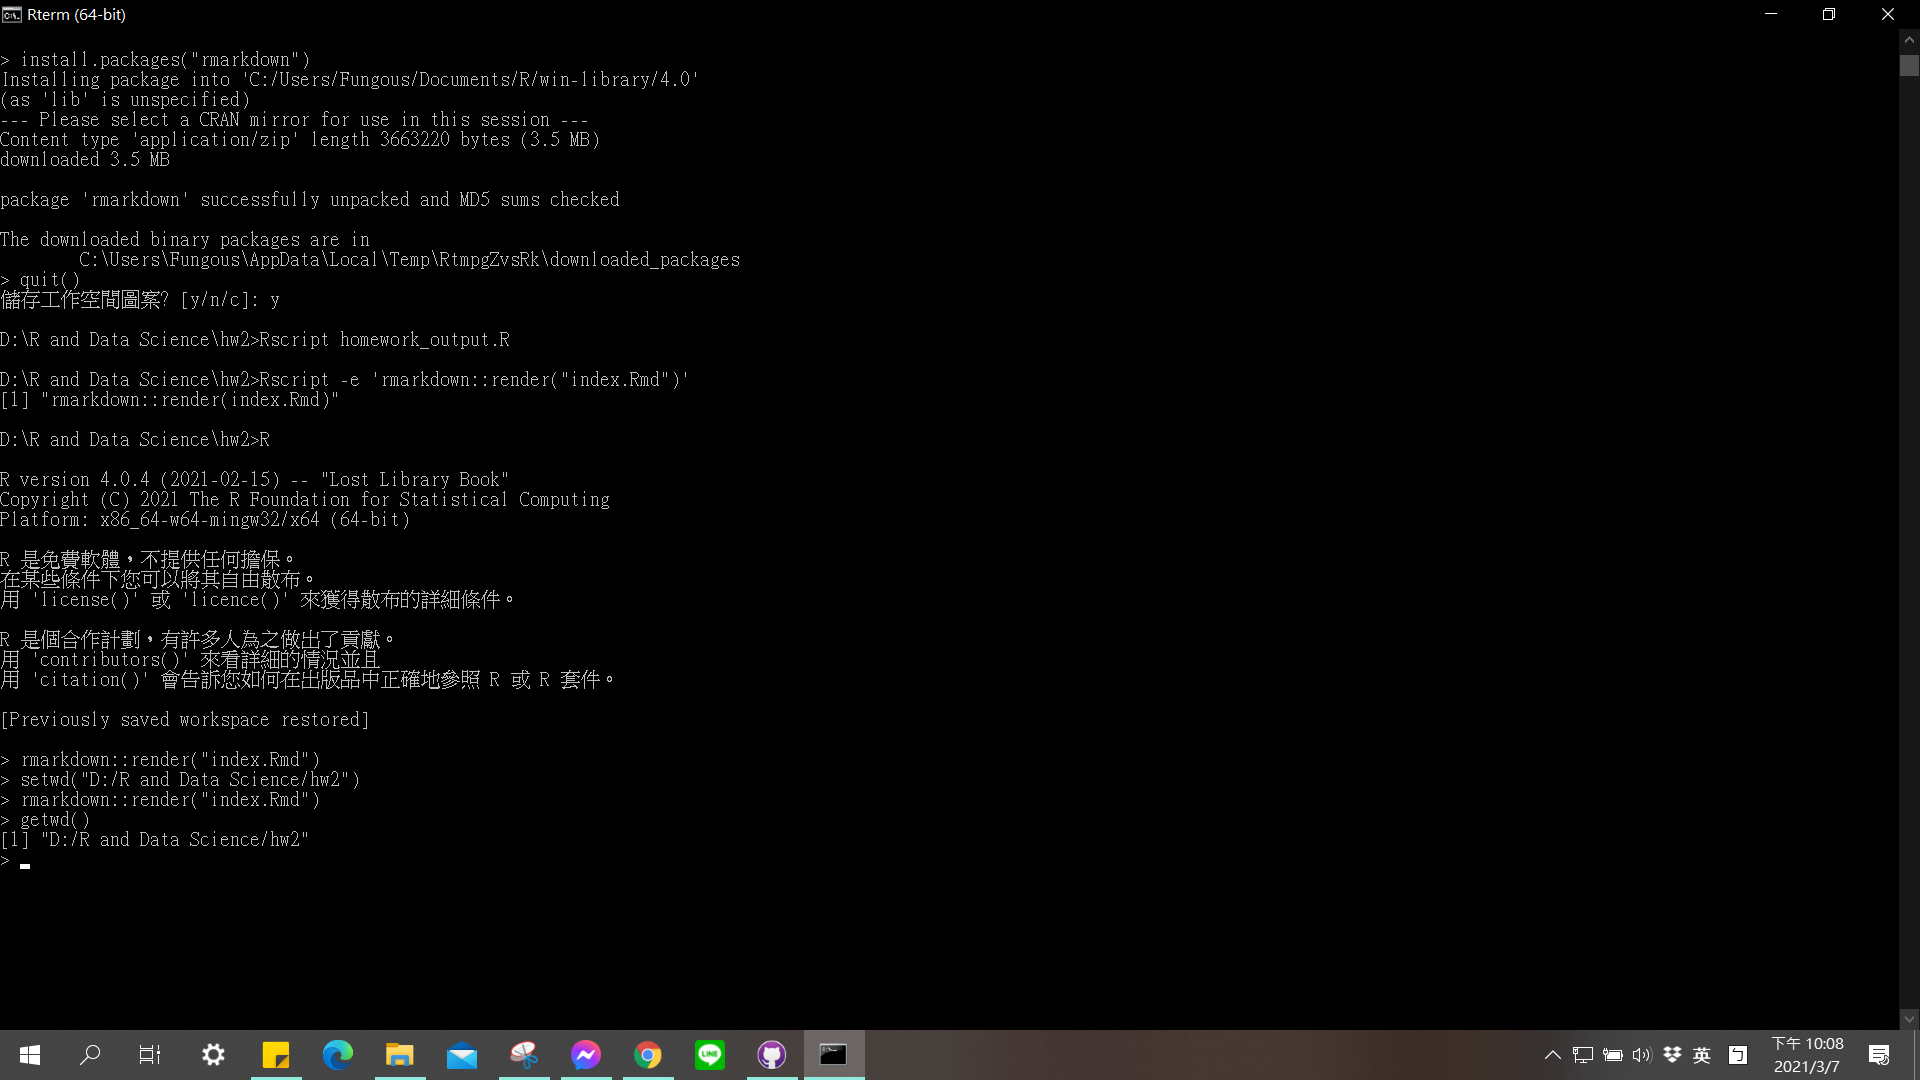Open the LINE messenger app

coord(710,1055)
